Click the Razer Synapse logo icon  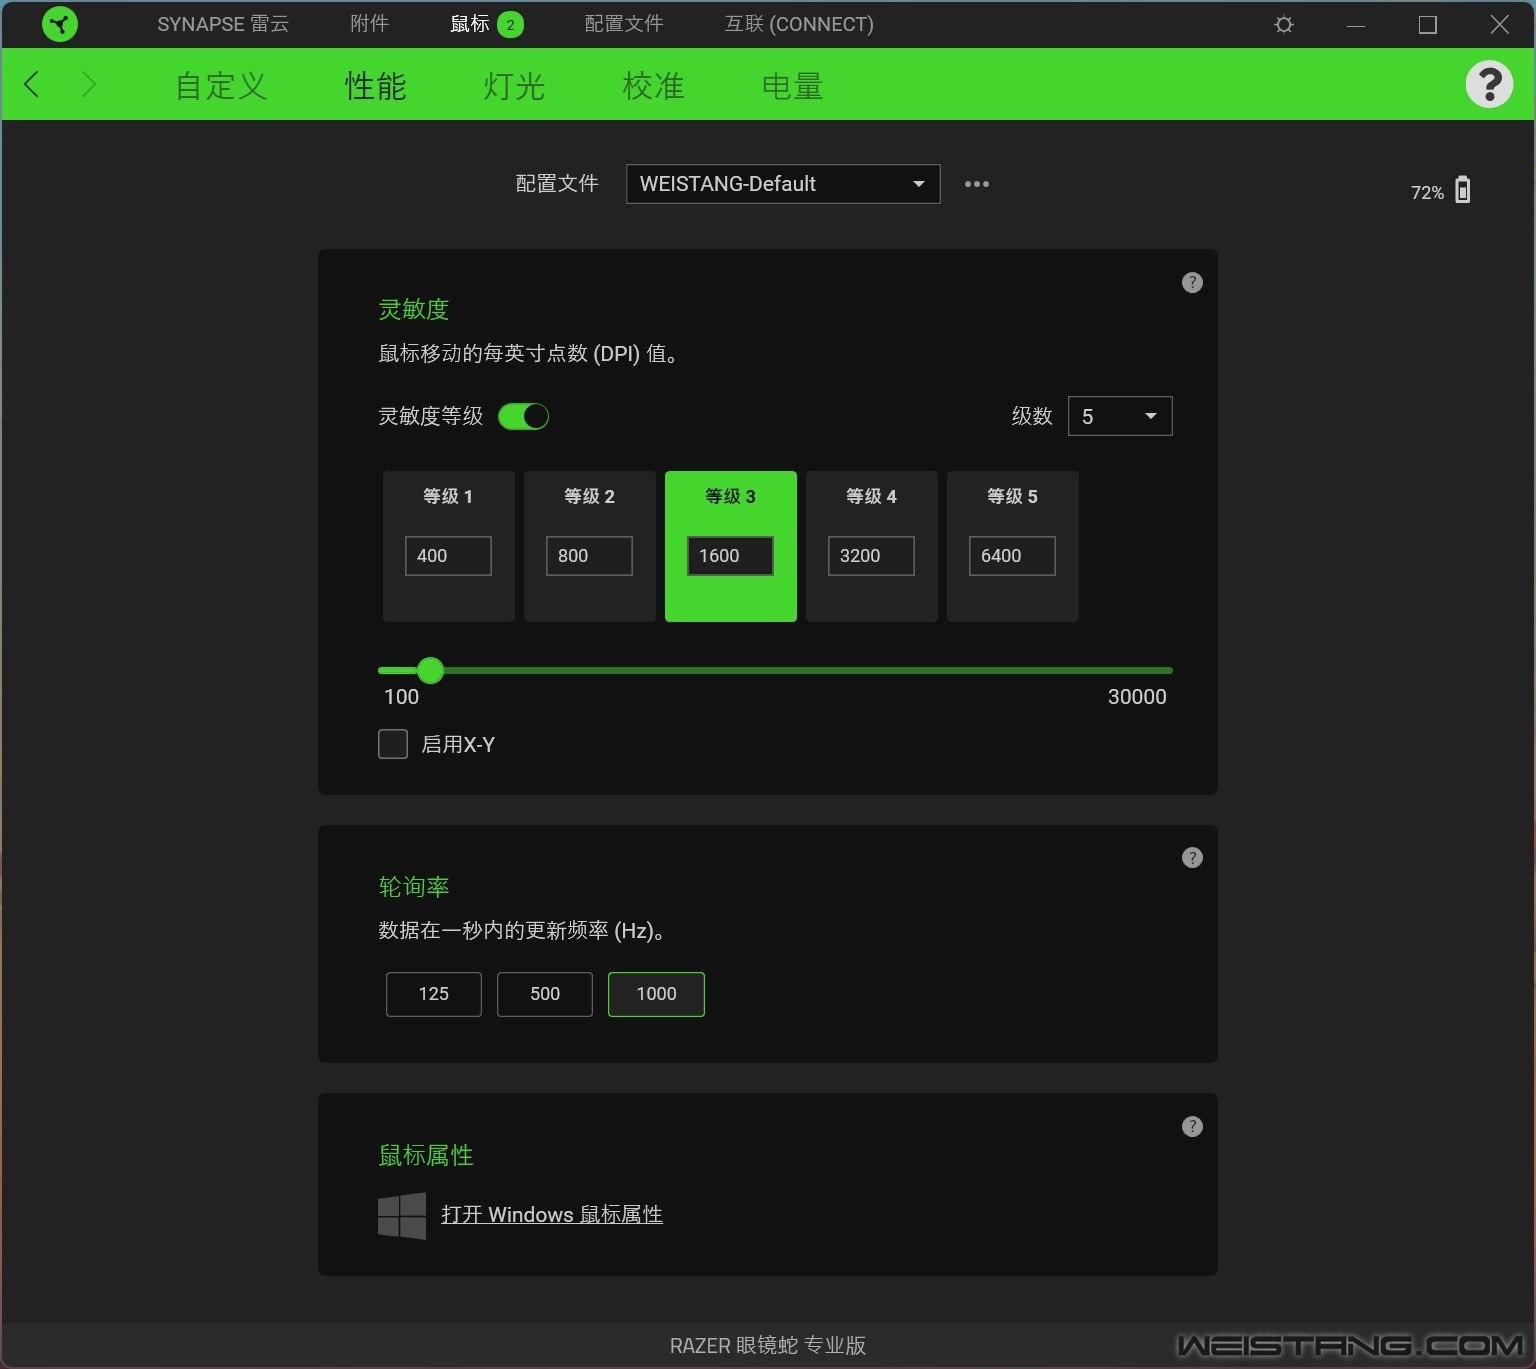60,24
